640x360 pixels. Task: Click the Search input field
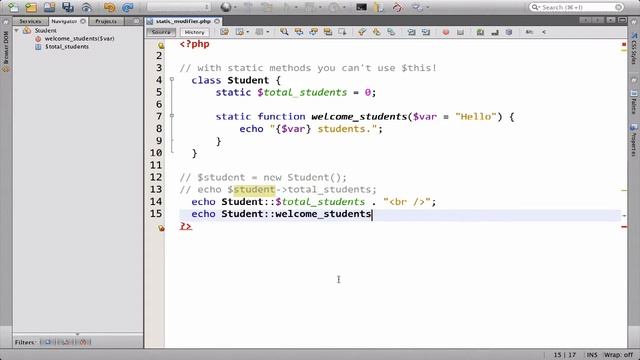point(577,7)
